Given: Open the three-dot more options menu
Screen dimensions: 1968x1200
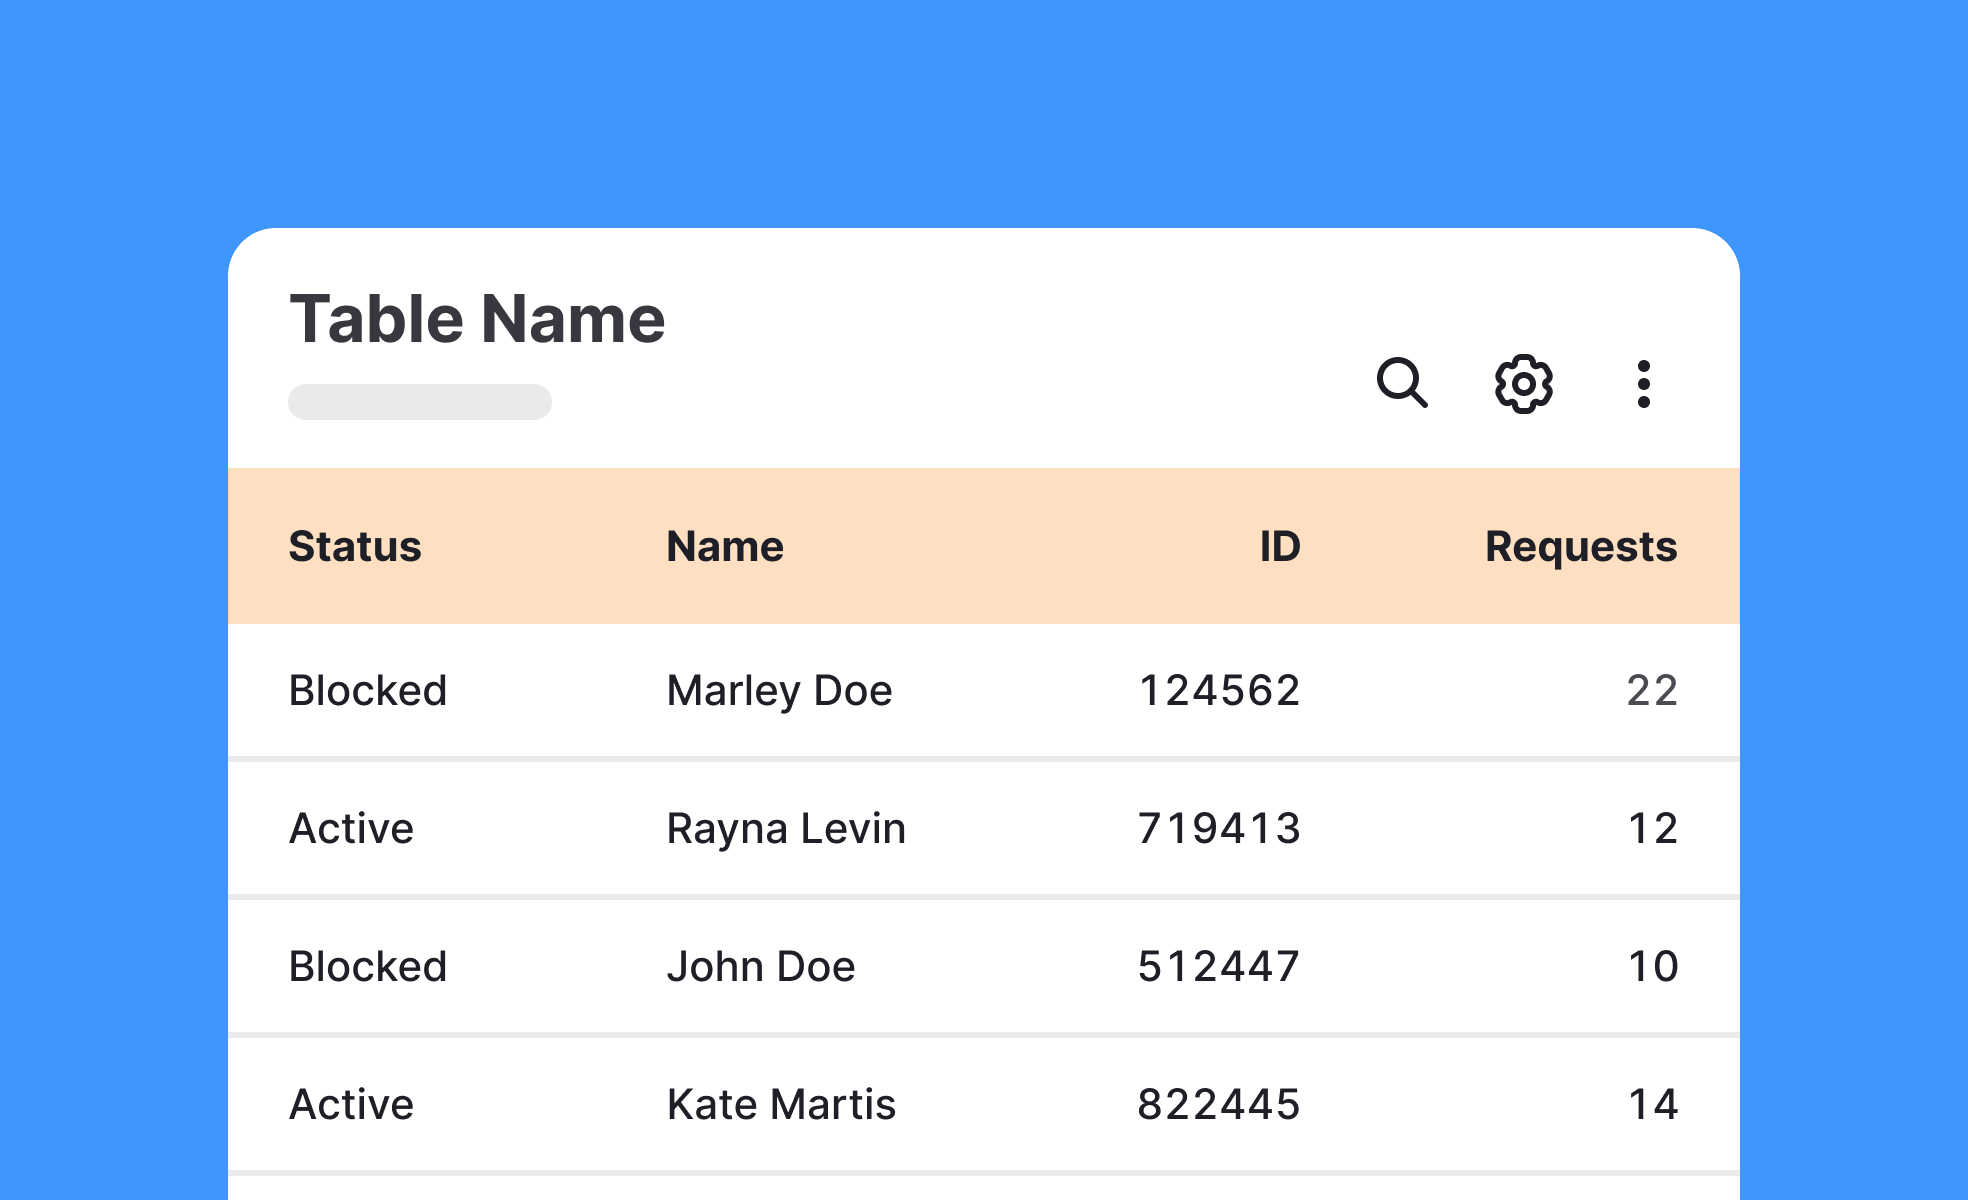Looking at the screenshot, I should click(1643, 384).
